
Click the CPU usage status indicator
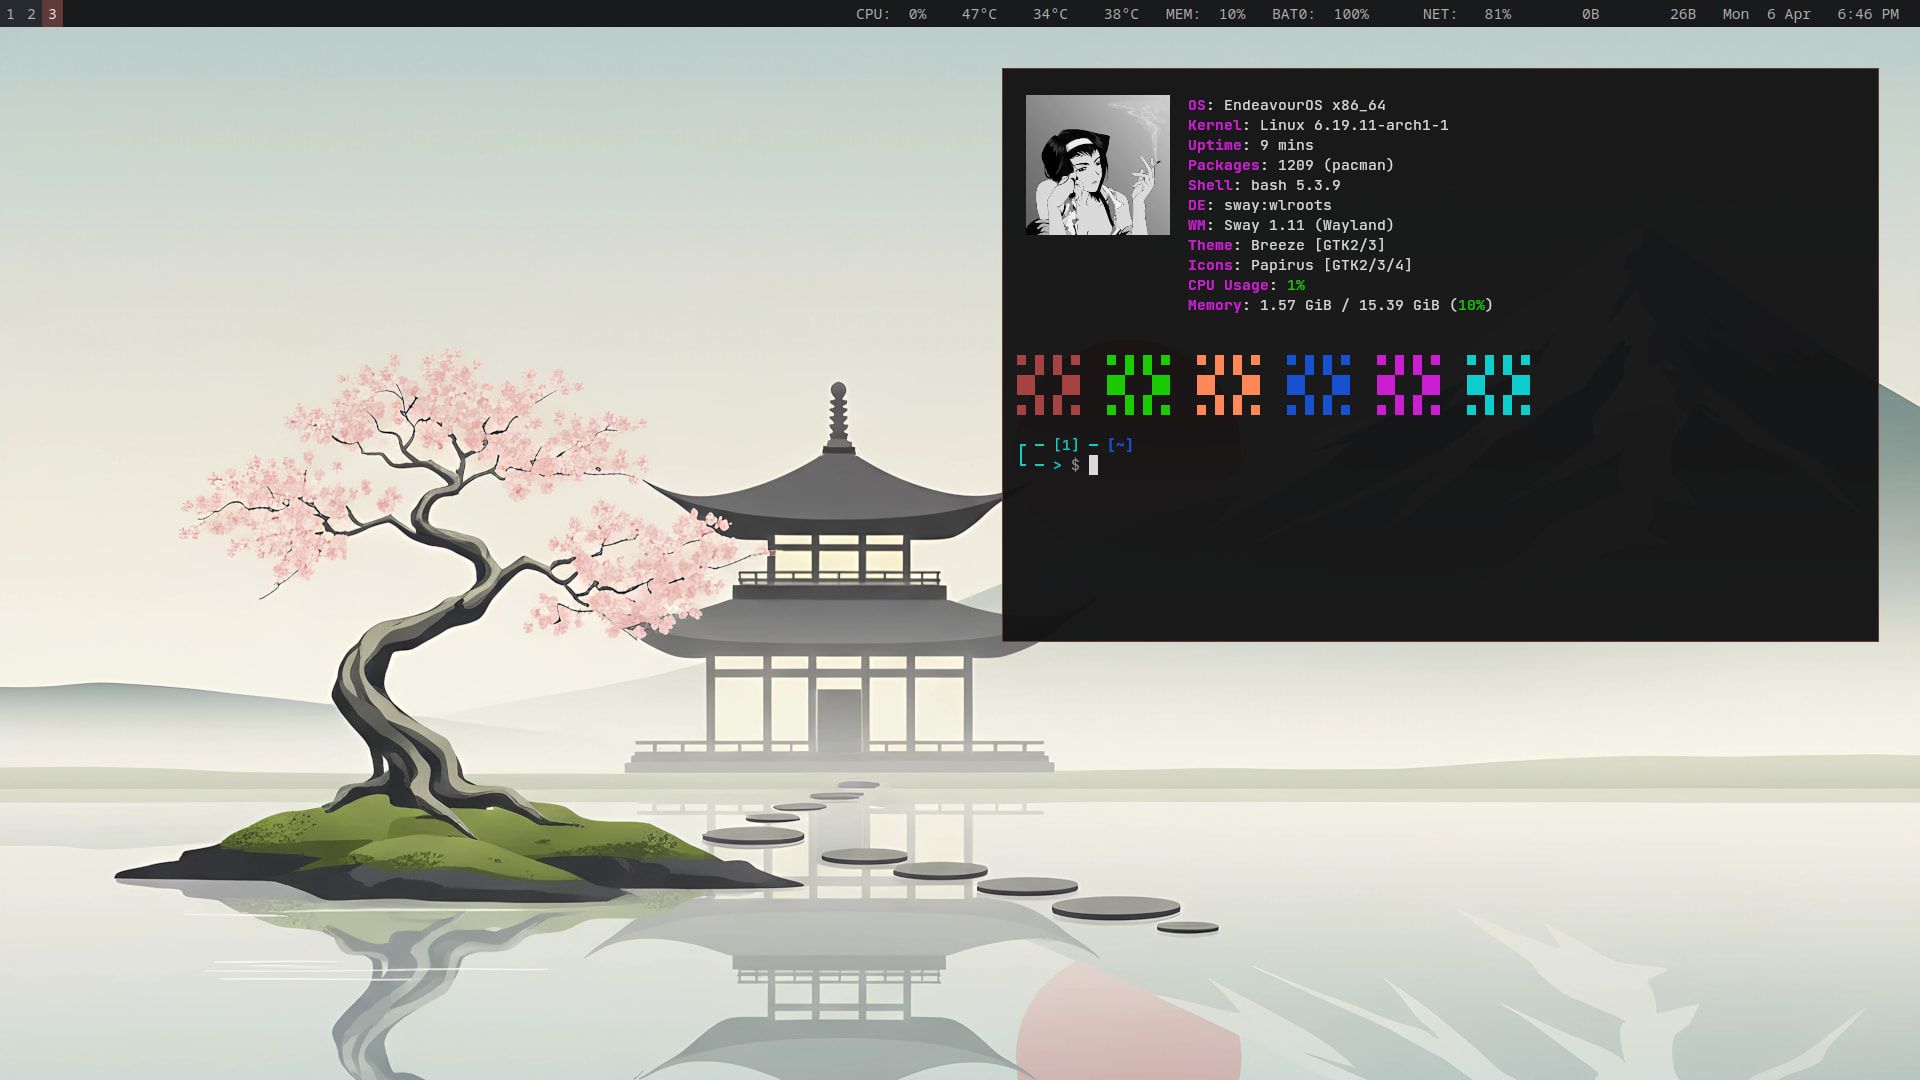(890, 14)
